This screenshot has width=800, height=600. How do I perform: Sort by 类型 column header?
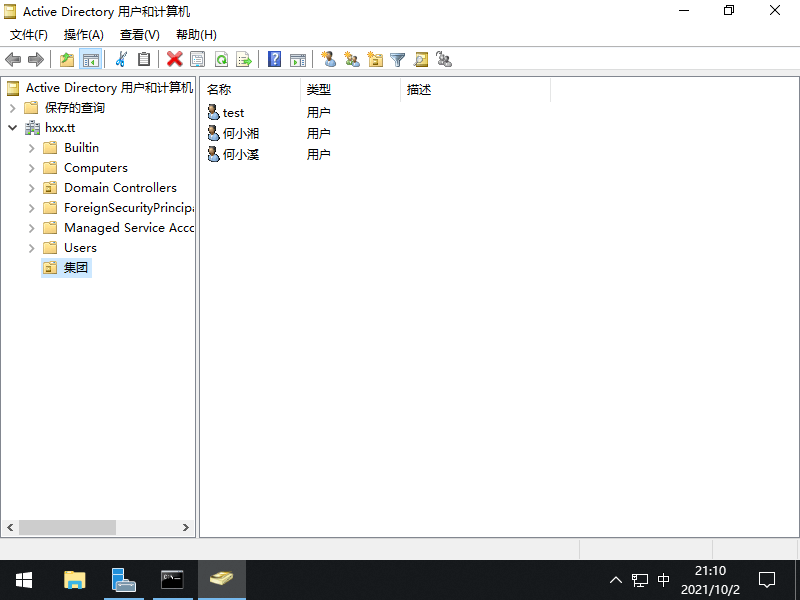click(x=351, y=90)
